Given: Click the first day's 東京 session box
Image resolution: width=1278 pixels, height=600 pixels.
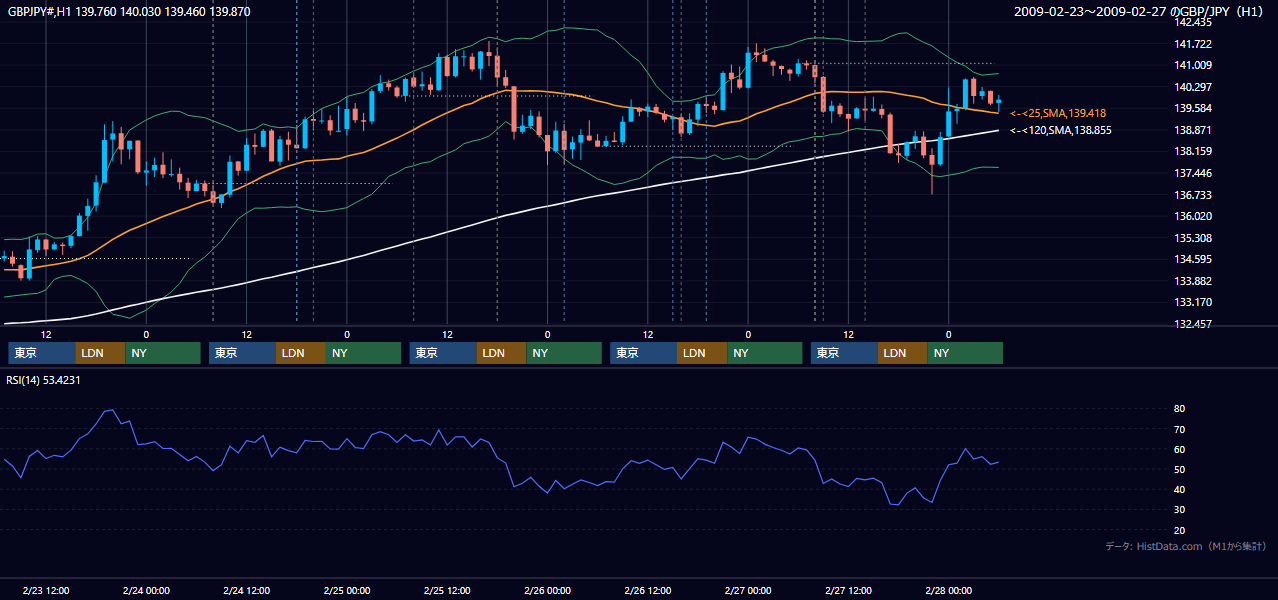Looking at the screenshot, I should click(x=41, y=353).
